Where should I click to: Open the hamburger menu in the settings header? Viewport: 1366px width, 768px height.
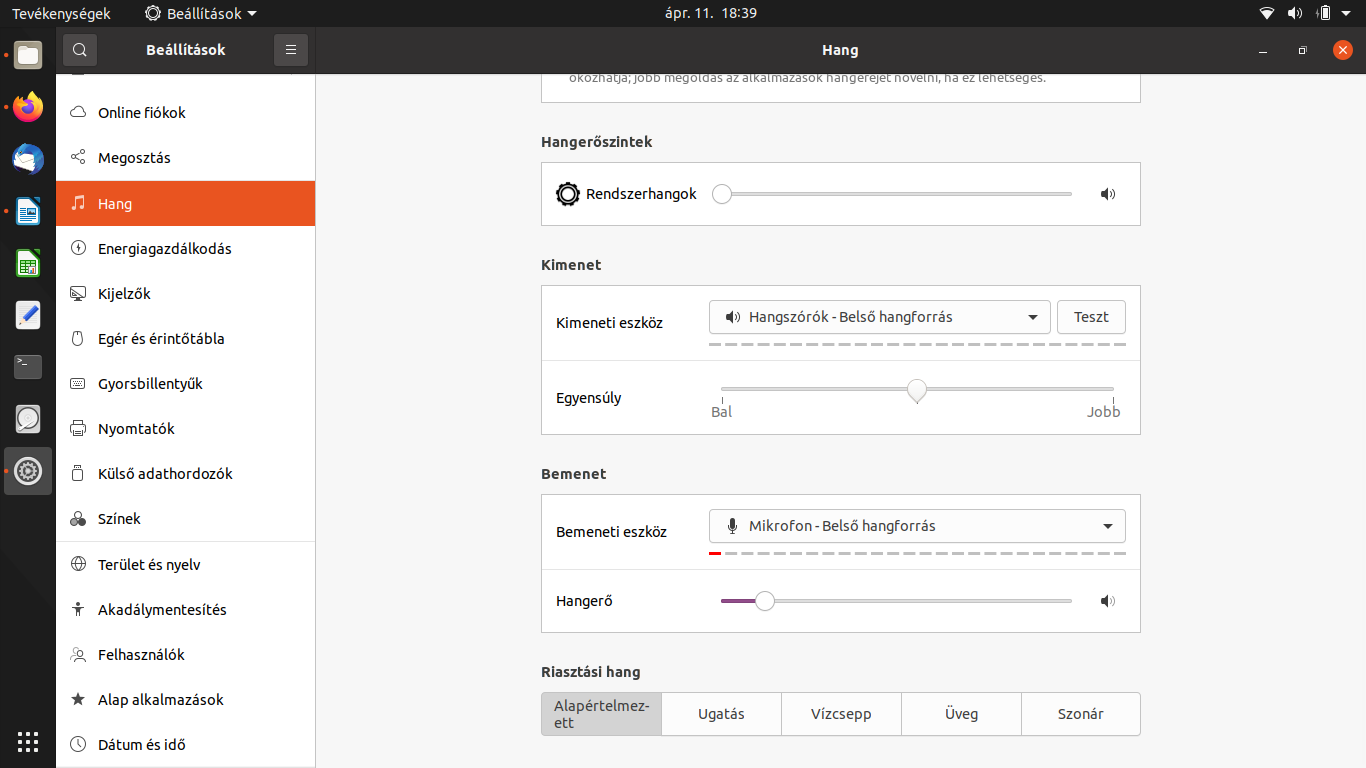(291, 50)
